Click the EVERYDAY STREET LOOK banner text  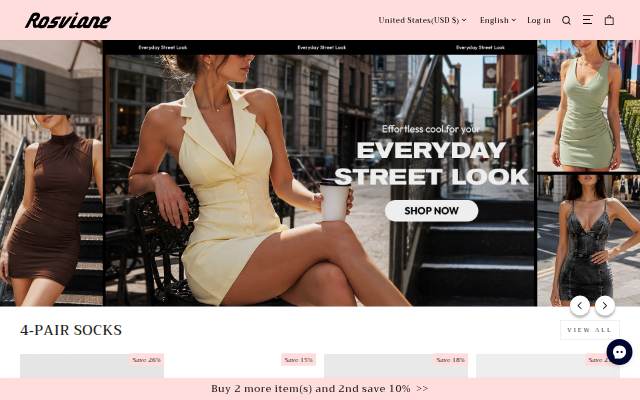pyautogui.click(x=431, y=163)
